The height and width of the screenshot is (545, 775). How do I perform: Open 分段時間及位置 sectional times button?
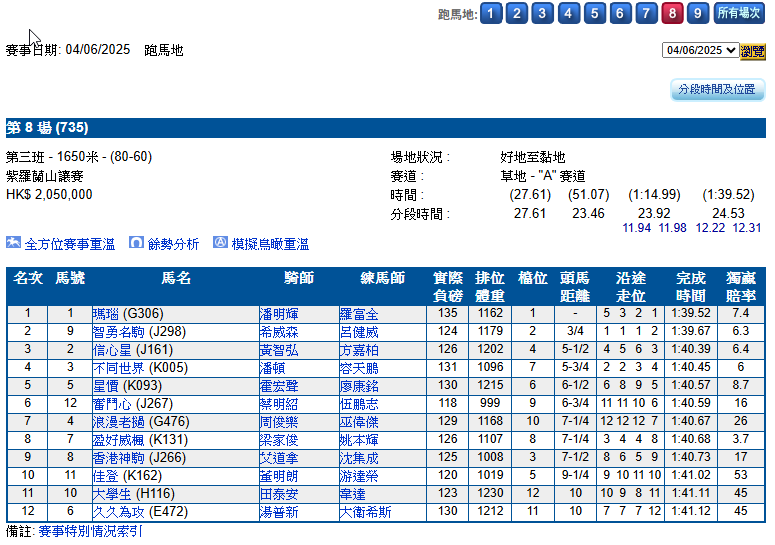pos(717,89)
